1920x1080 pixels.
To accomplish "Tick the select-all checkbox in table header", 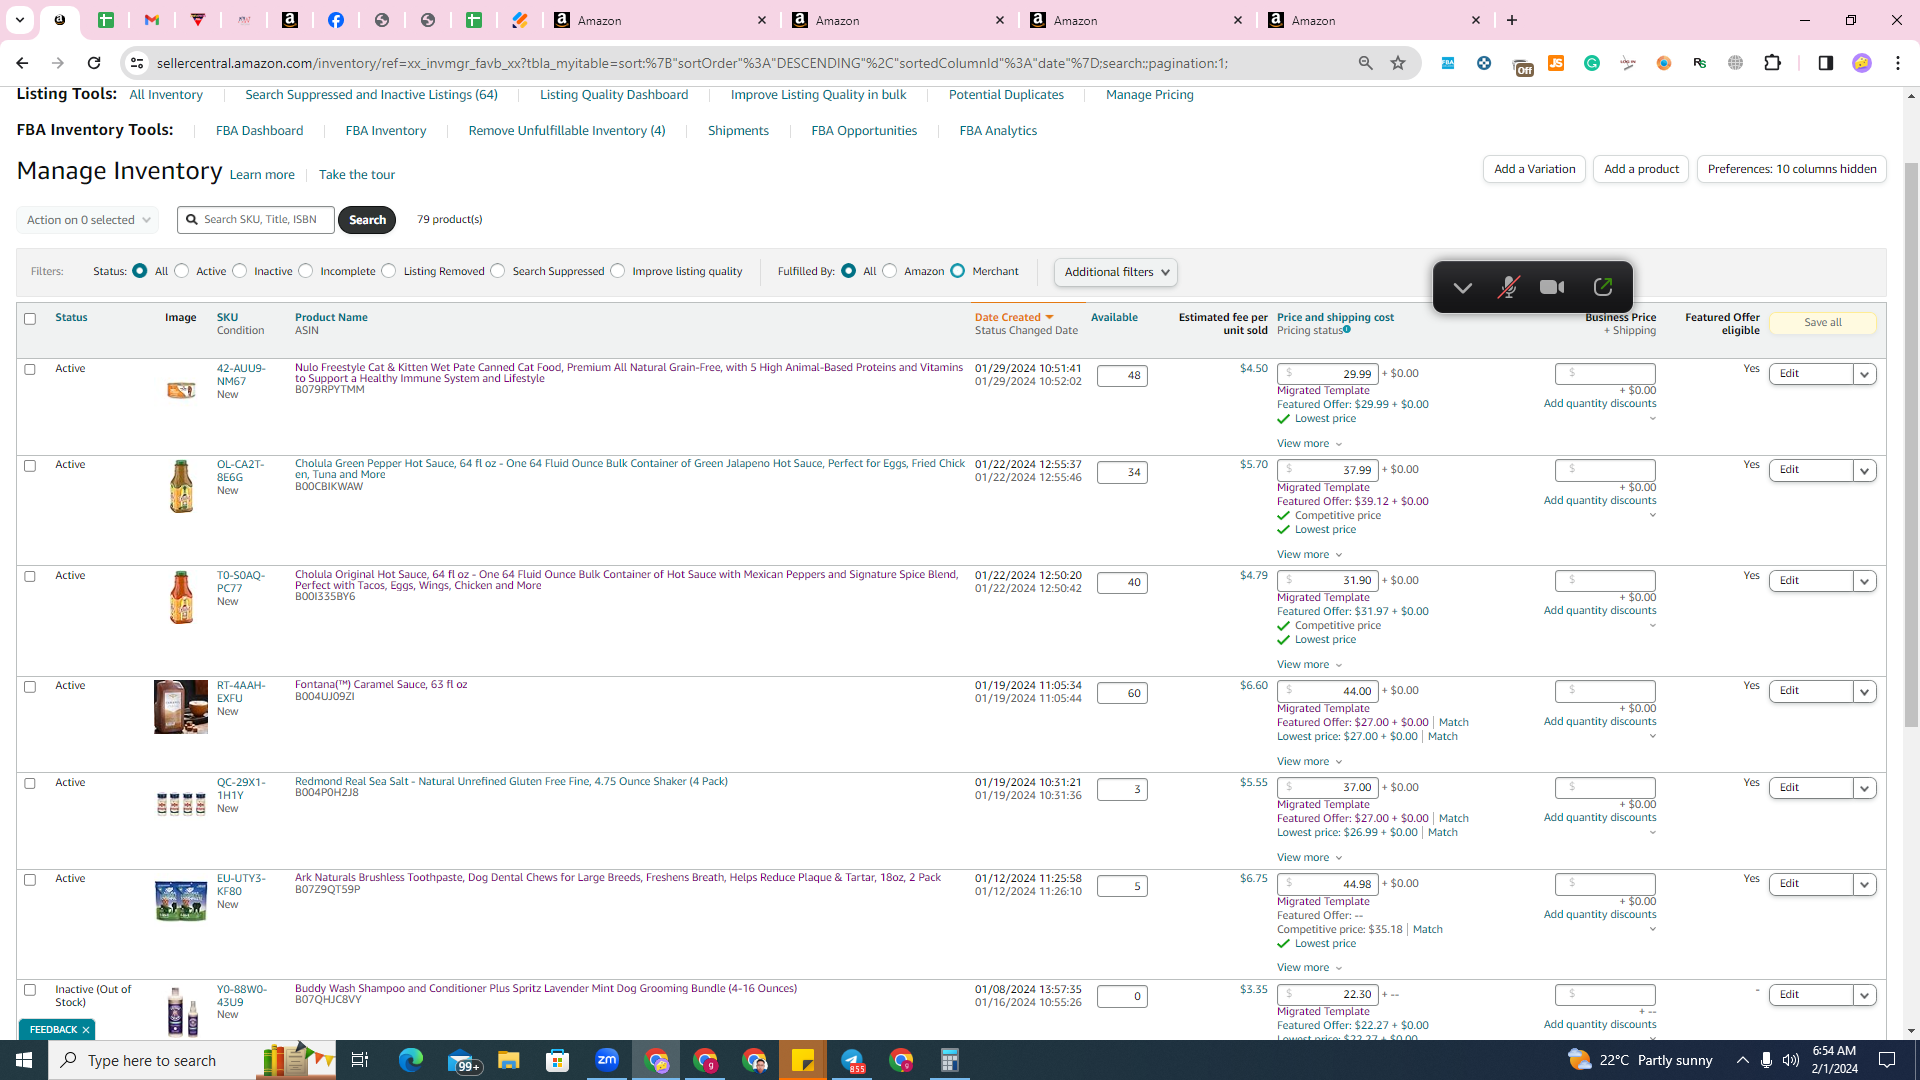I will [x=30, y=319].
